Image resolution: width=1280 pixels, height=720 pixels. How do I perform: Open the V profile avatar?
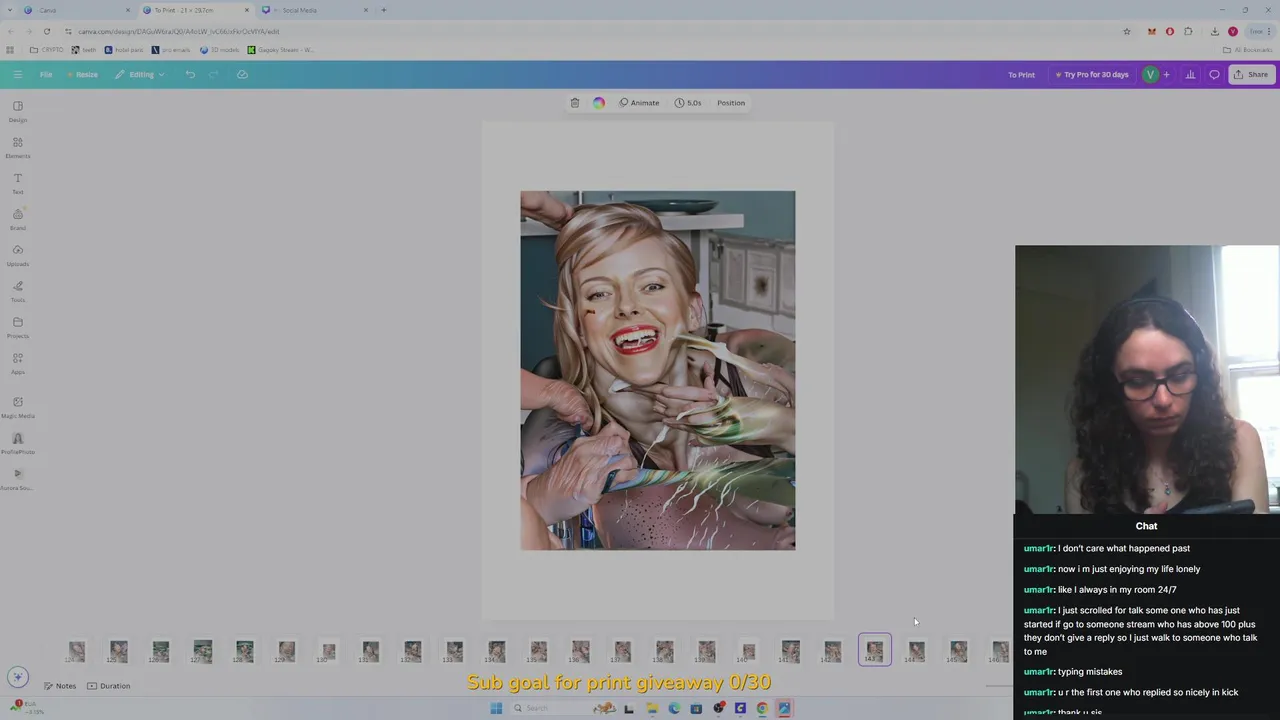(x=1150, y=75)
